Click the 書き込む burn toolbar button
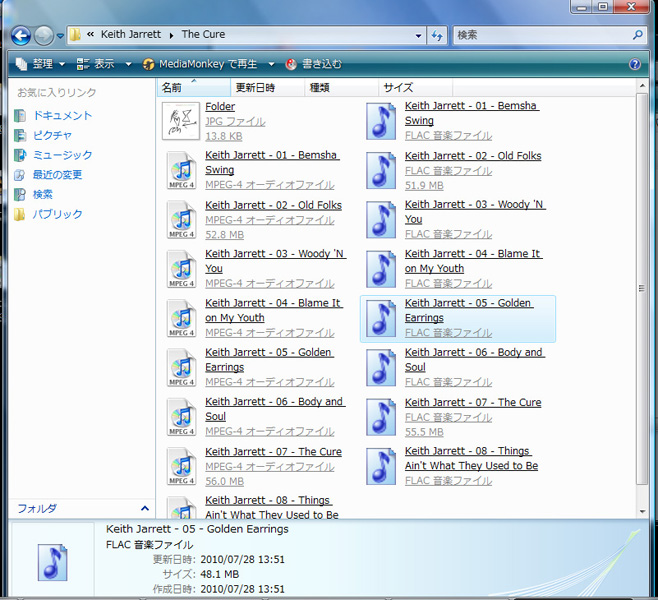Viewport: 658px width, 600px height. click(313, 64)
